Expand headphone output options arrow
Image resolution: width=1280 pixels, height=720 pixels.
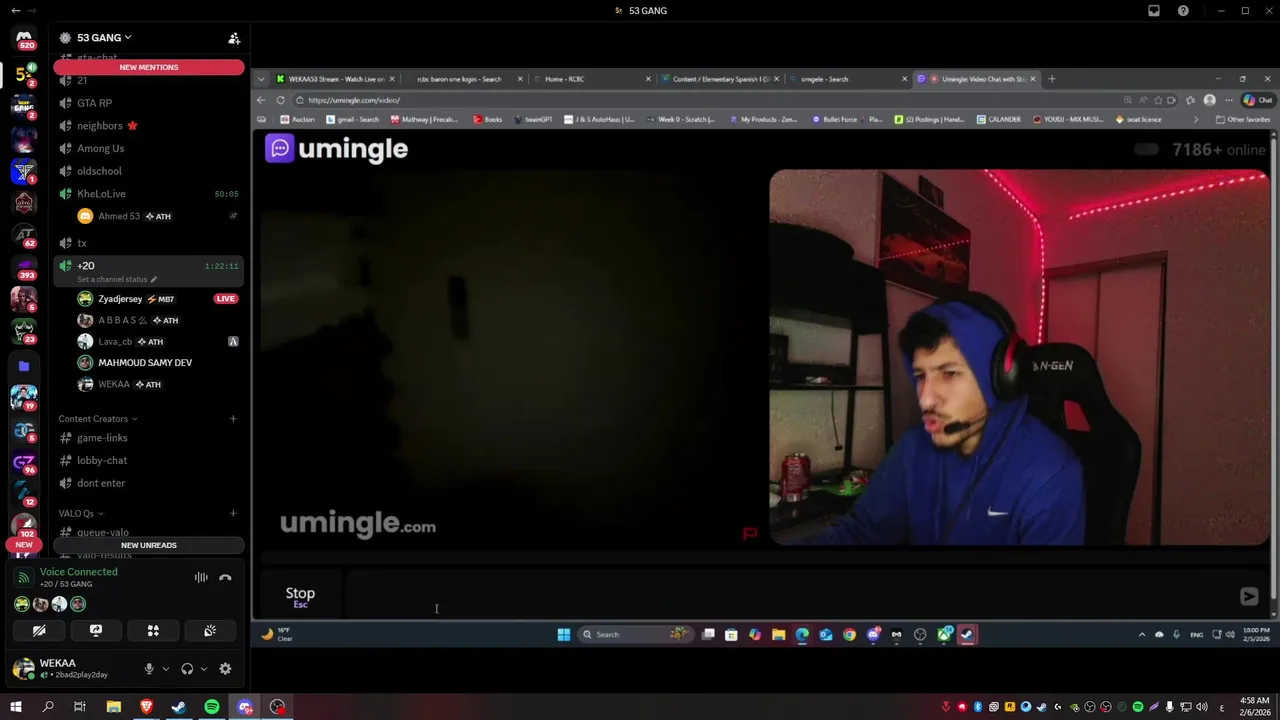point(203,669)
